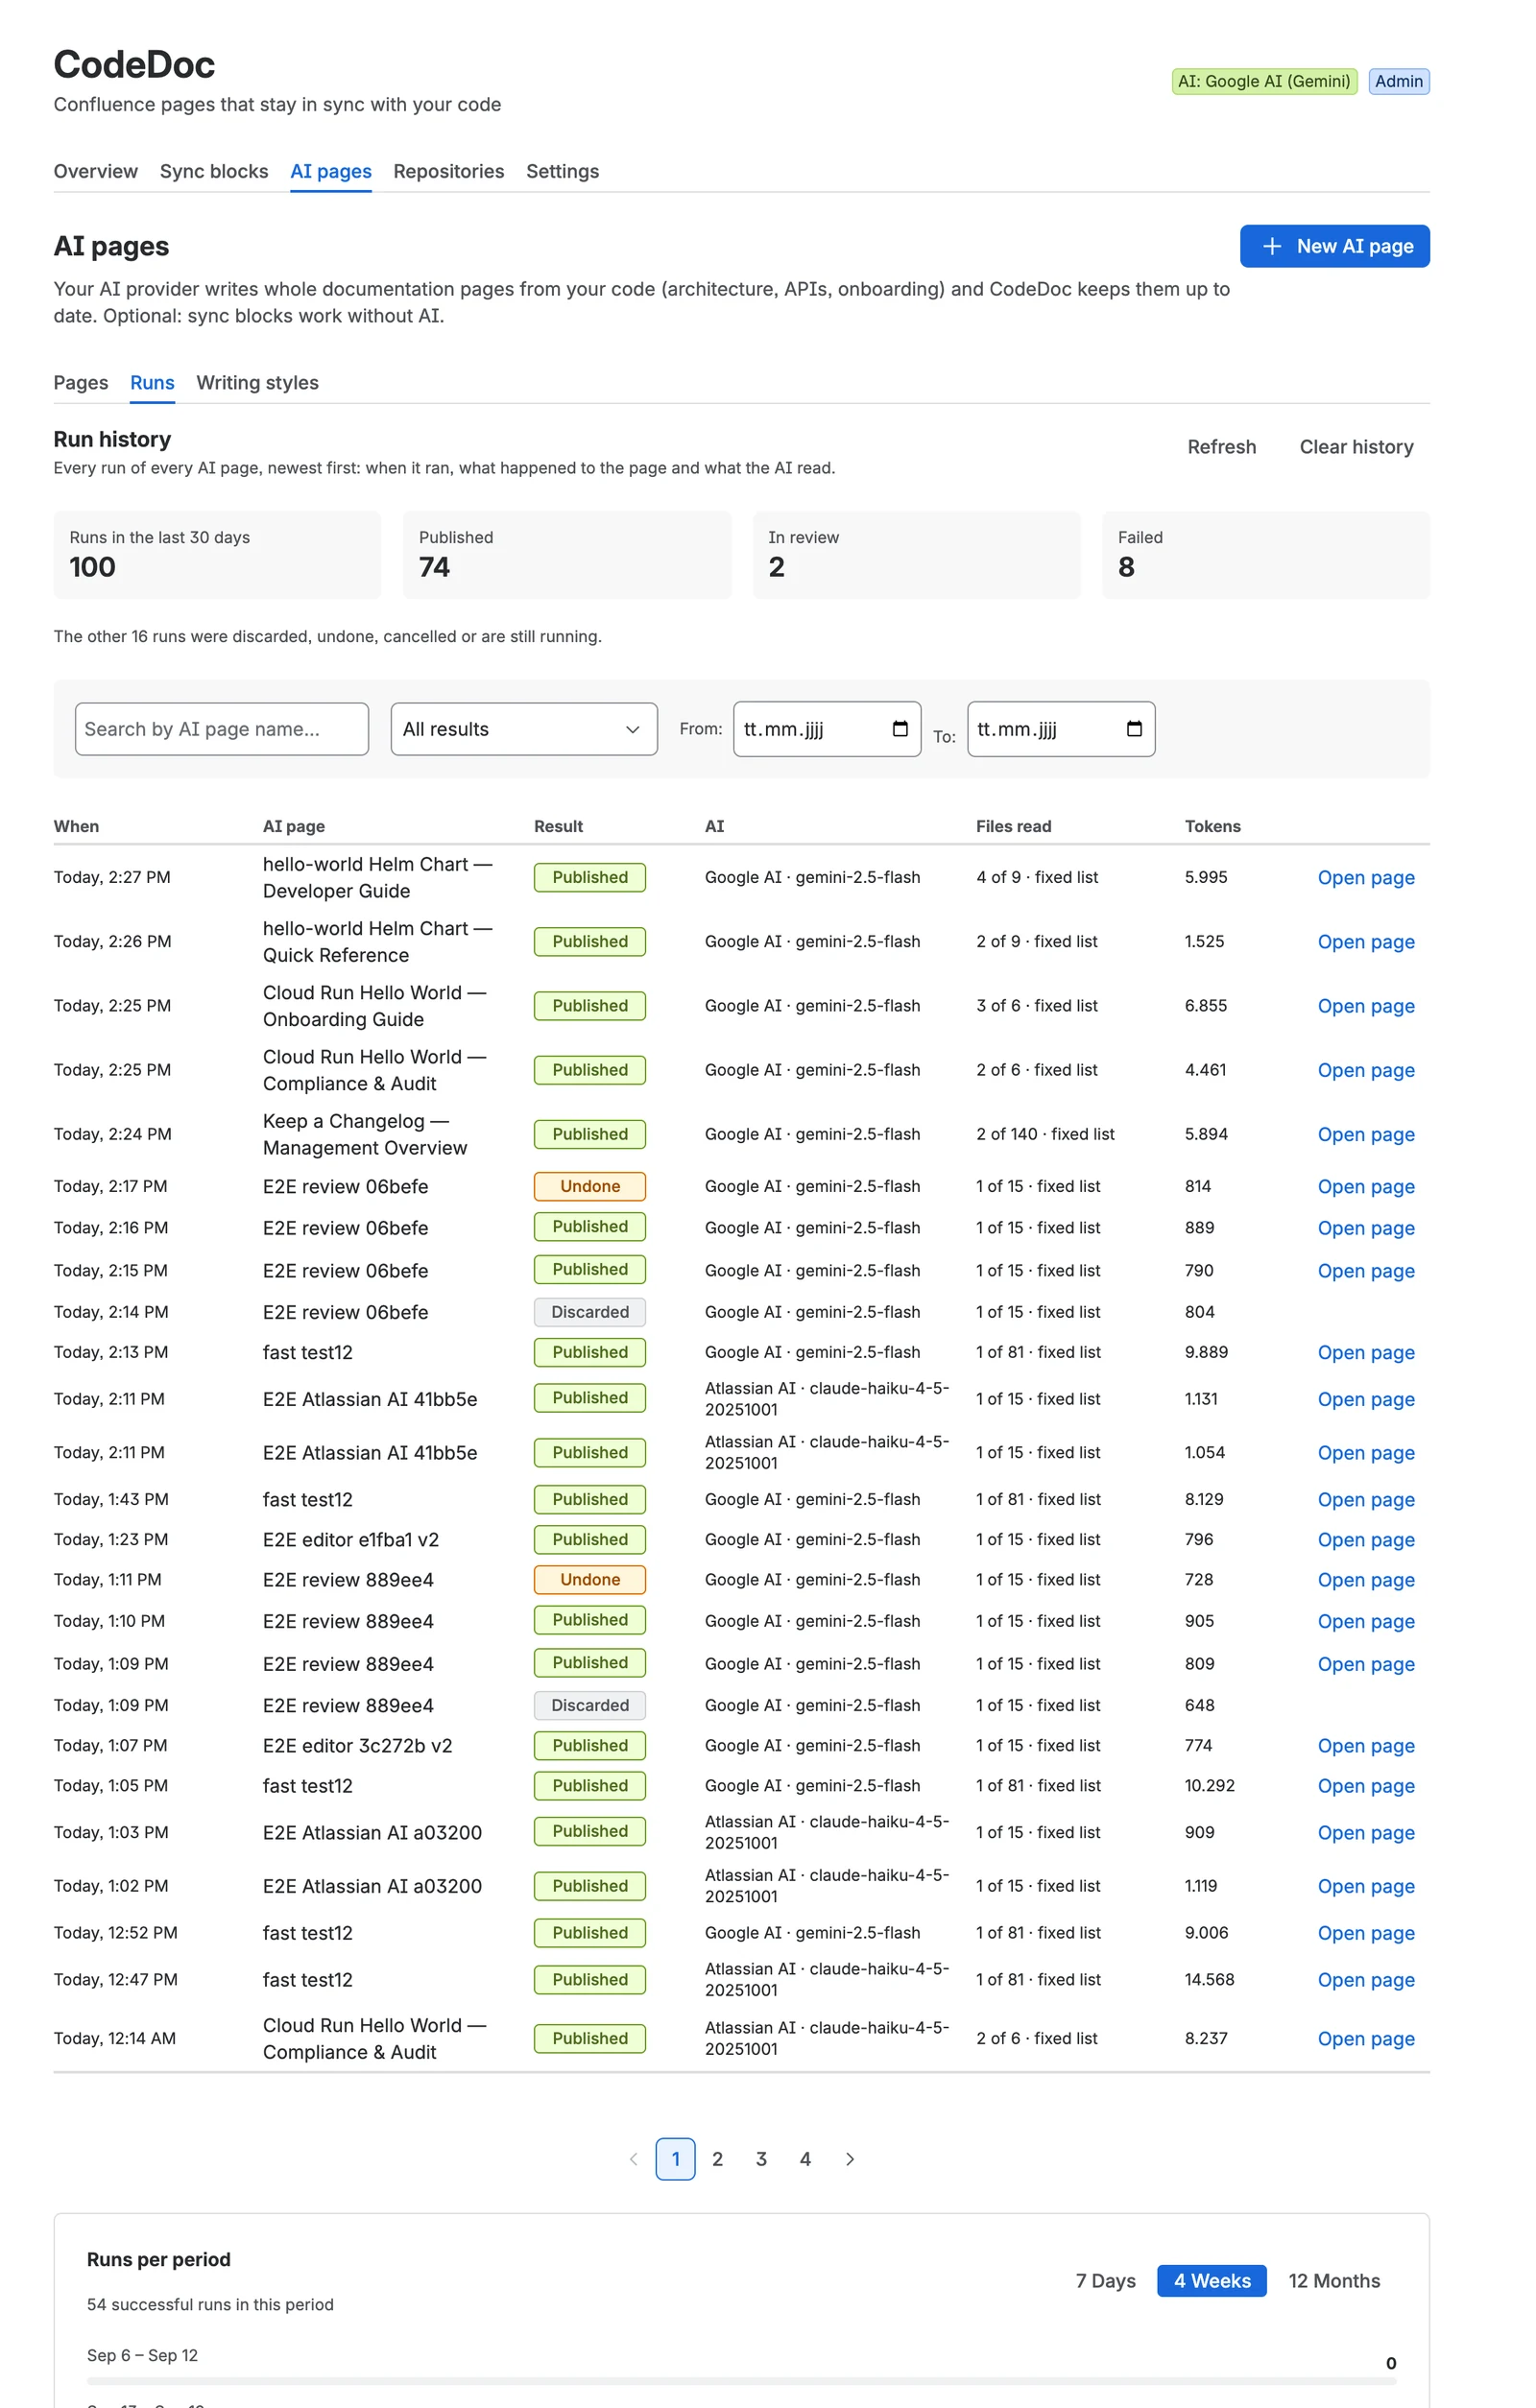The image size is (1536, 2408).
Task: Click the plus icon on New AI page
Action: click(1271, 246)
